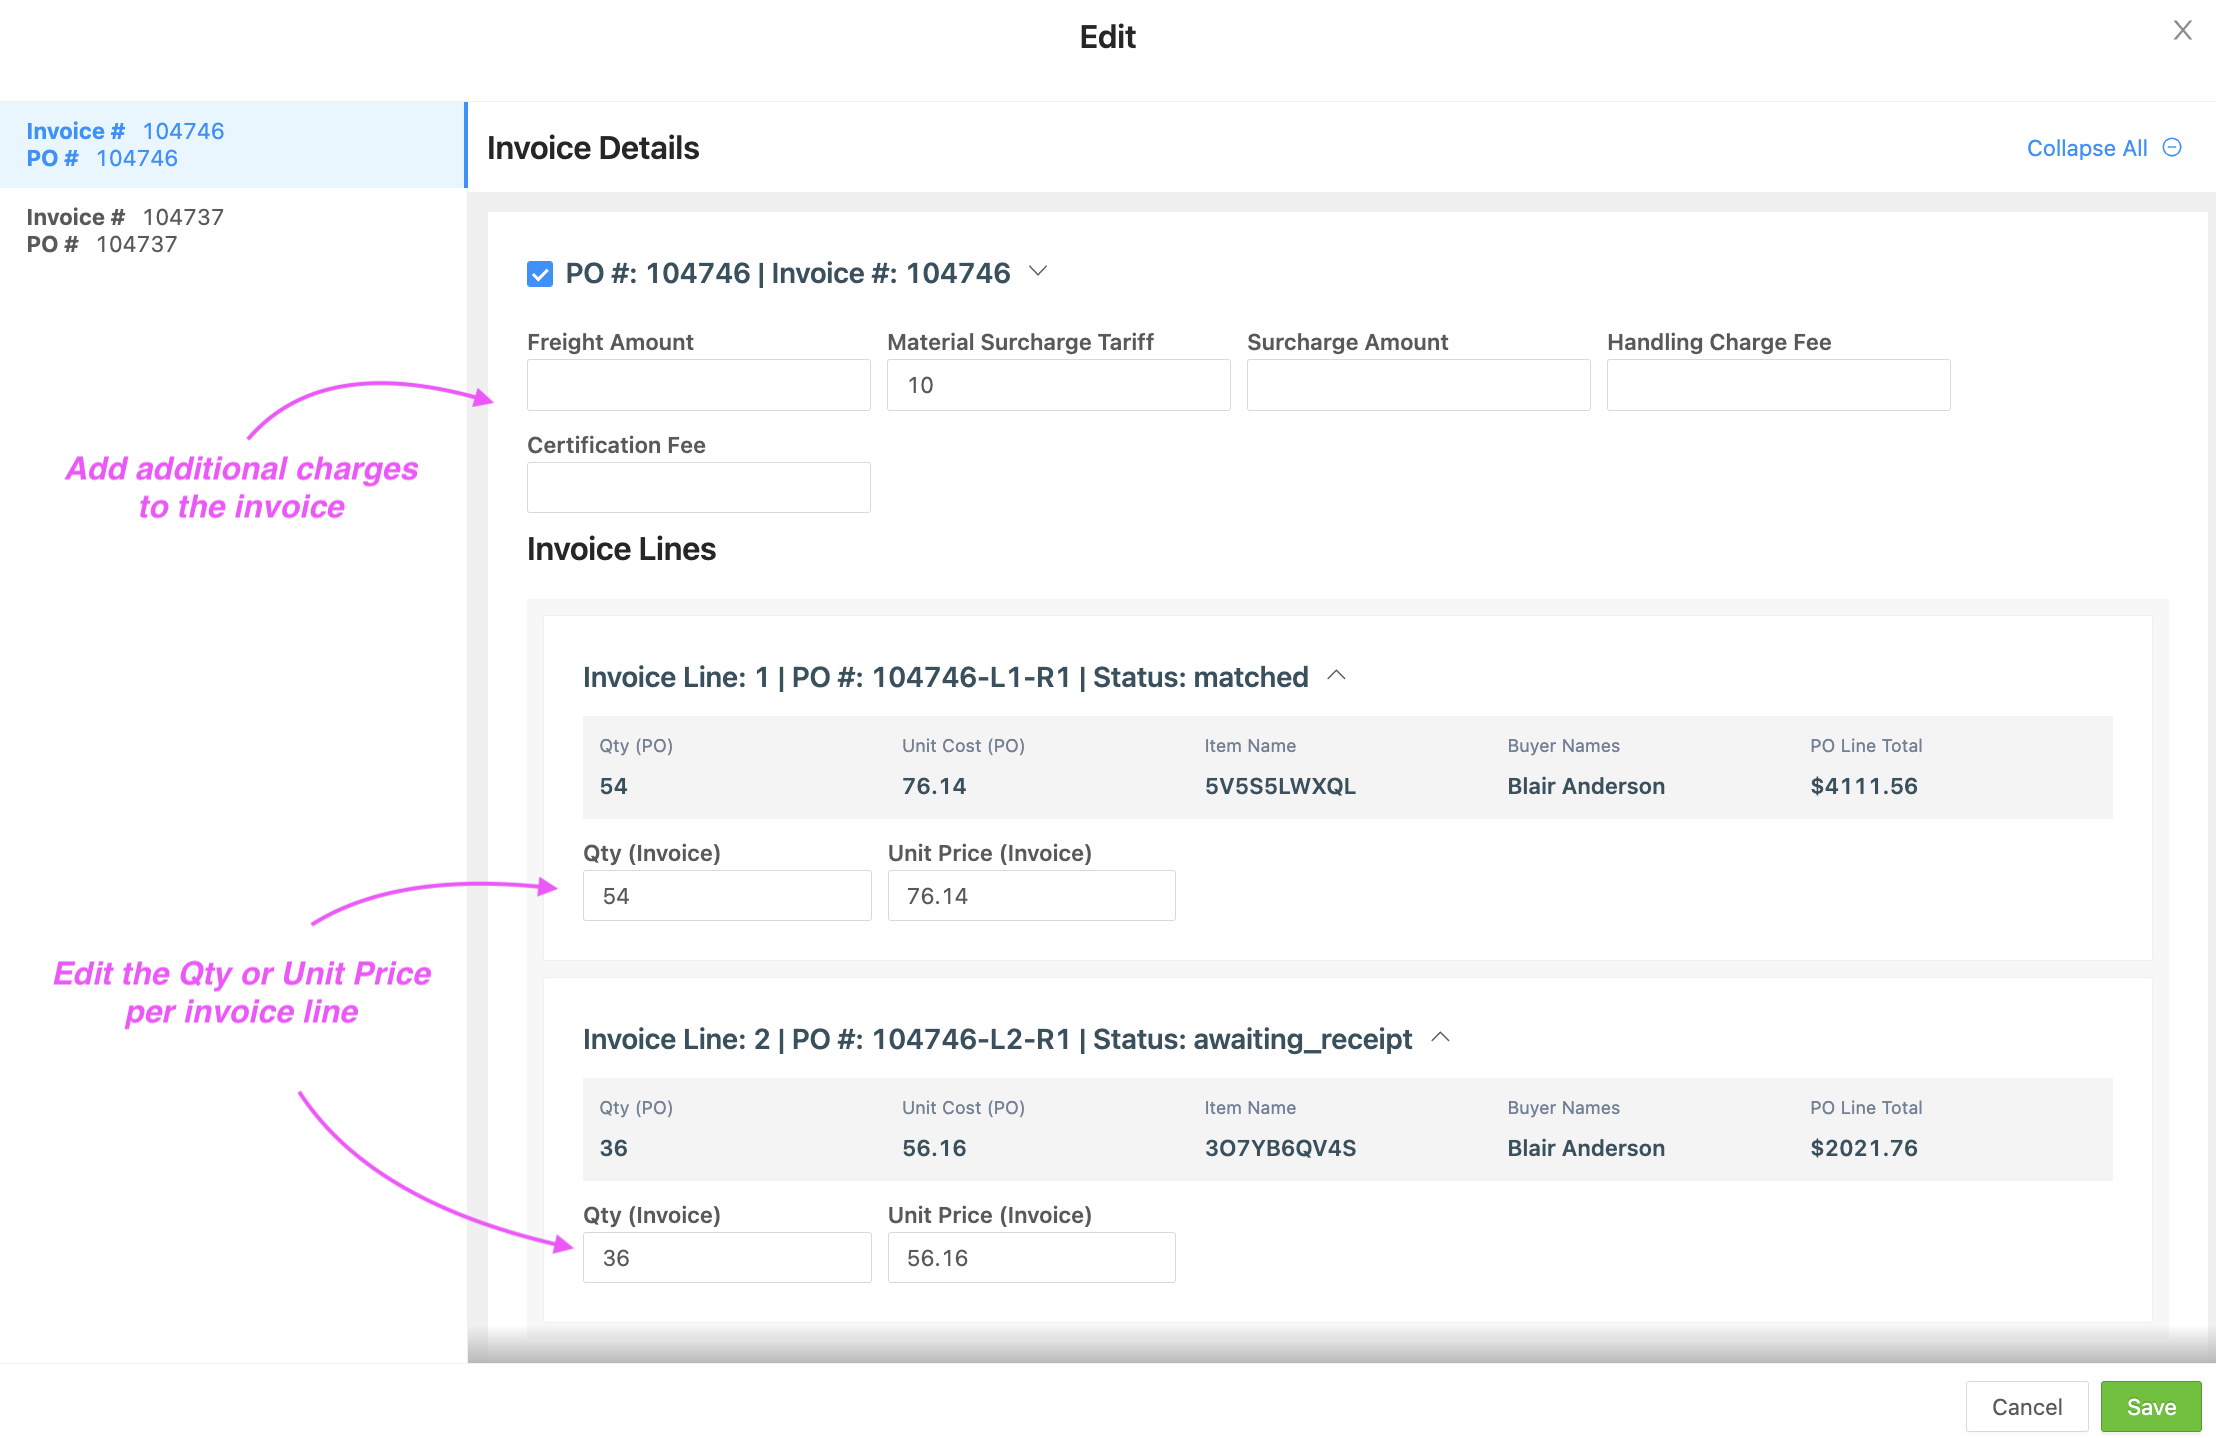Click PO Line Total $2021.76
The image size is (2216, 1438).
(1864, 1148)
